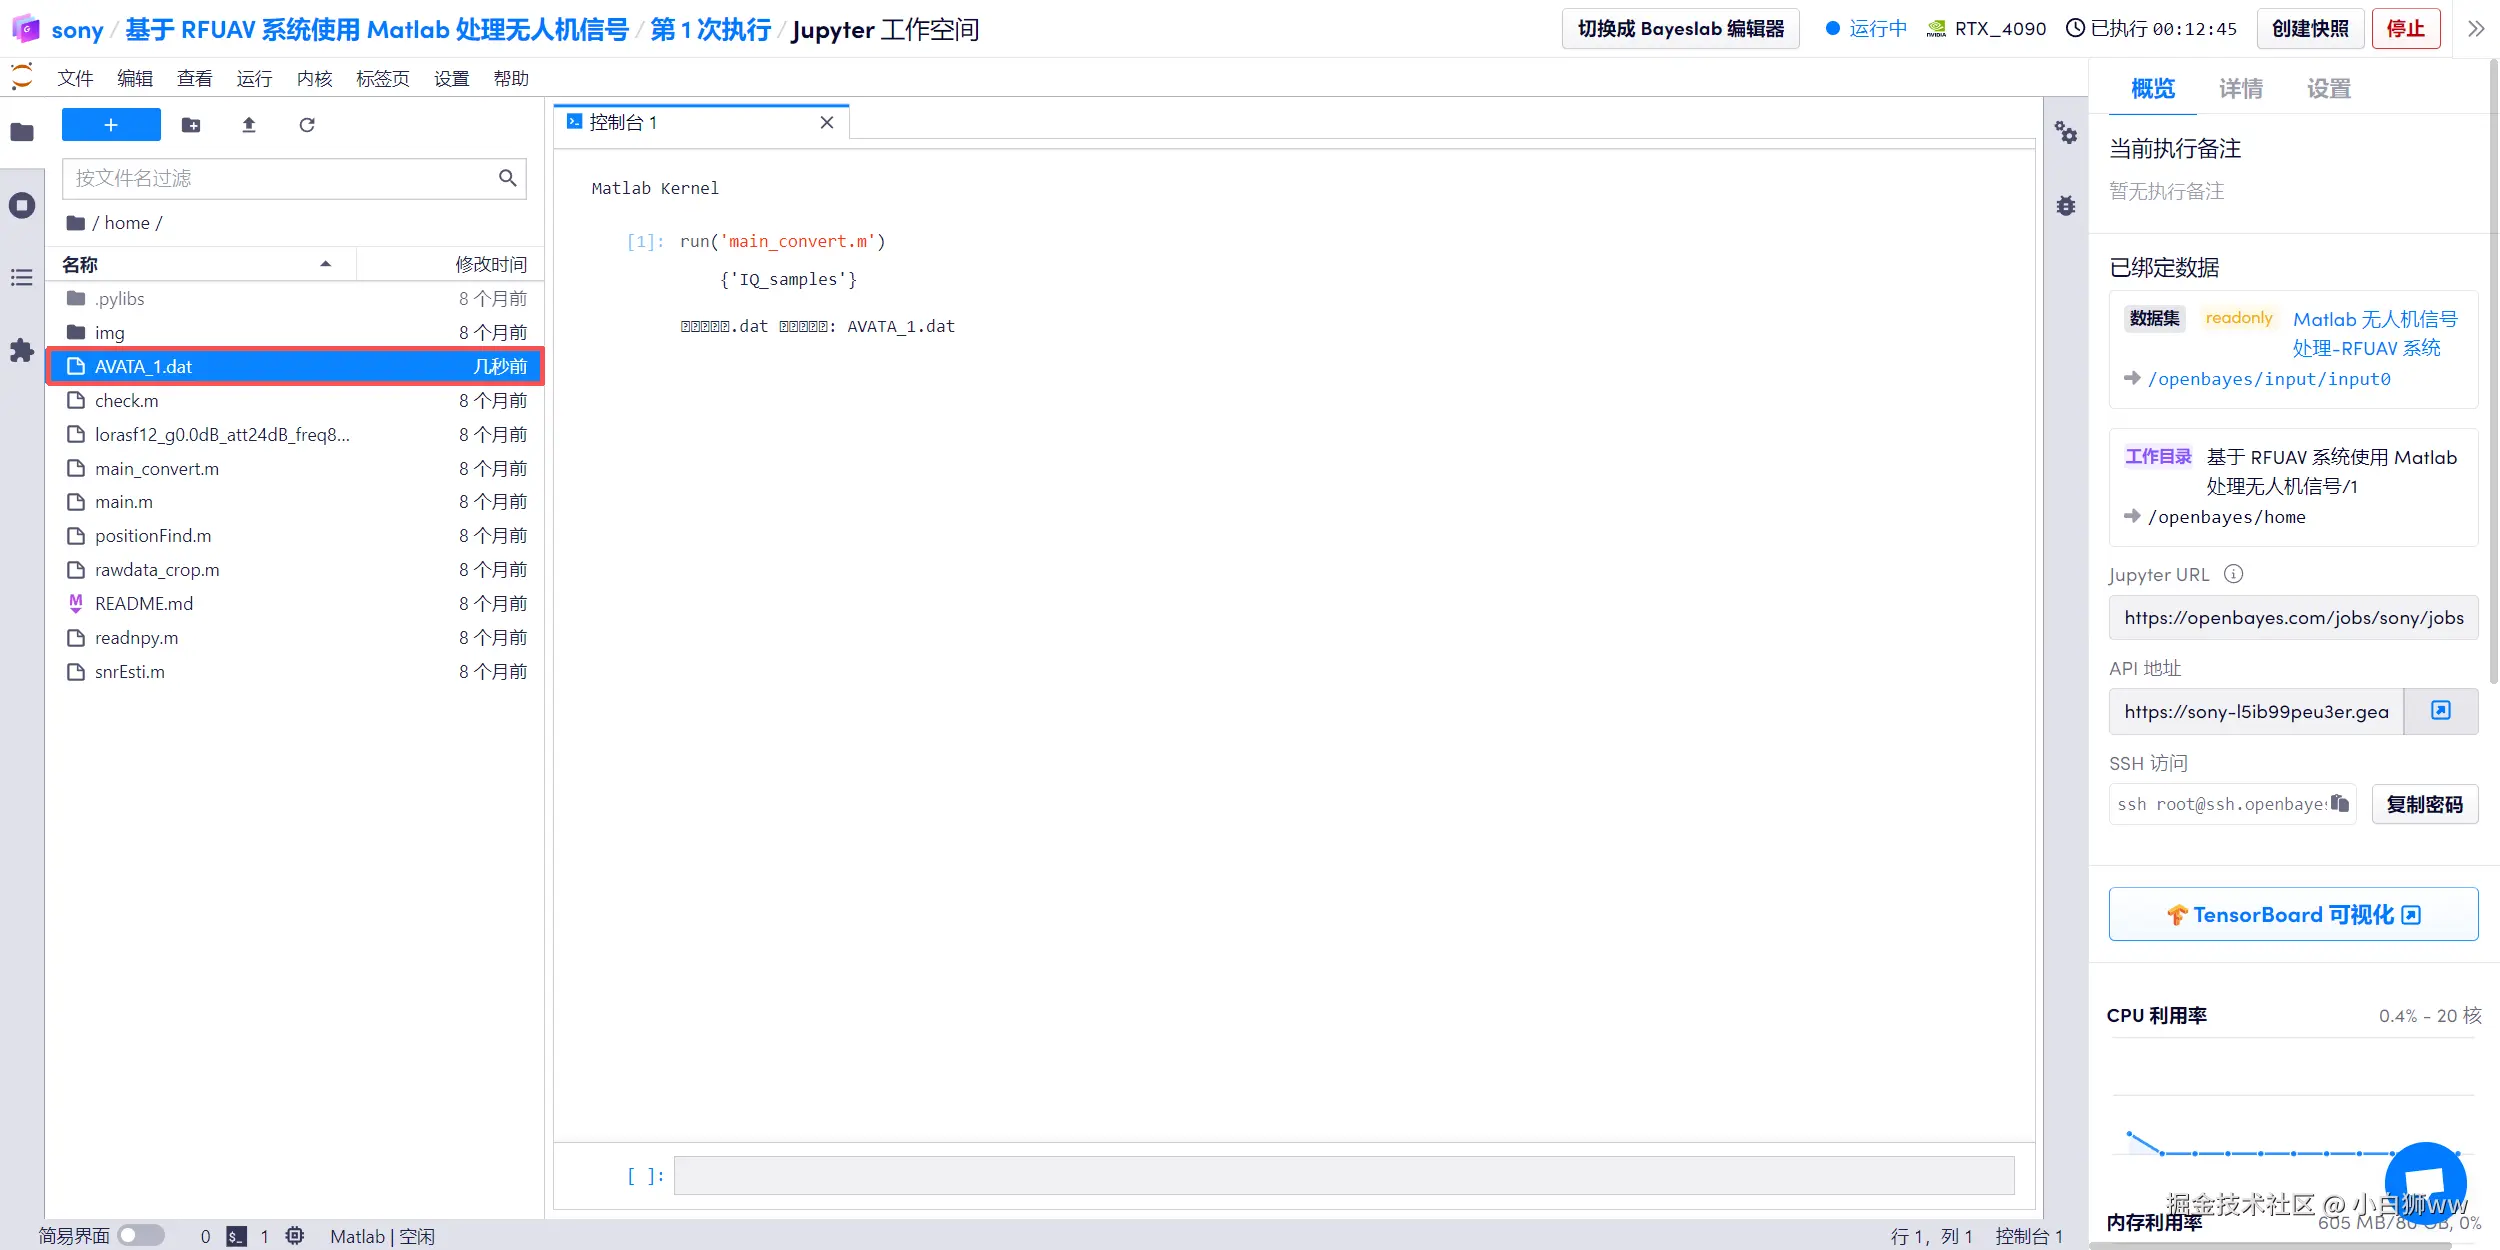The height and width of the screenshot is (1250, 2500).
Task: Copy the SSH command icon
Action: [2340, 804]
